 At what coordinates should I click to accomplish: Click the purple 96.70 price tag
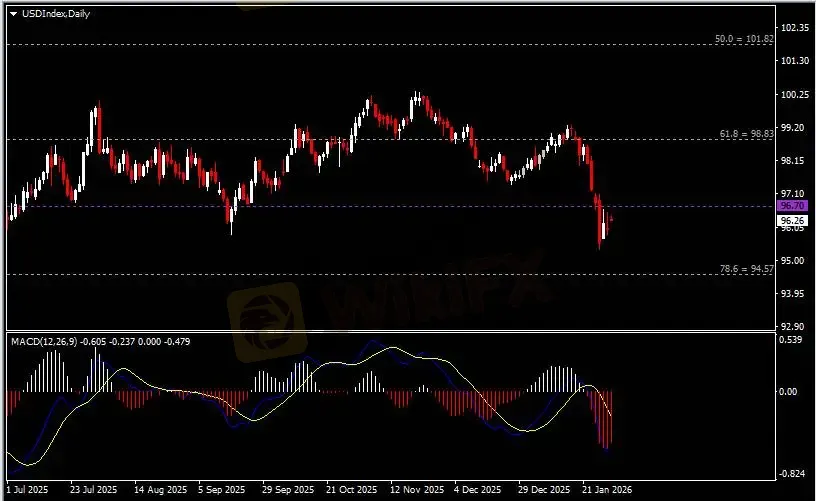click(x=792, y=205)
